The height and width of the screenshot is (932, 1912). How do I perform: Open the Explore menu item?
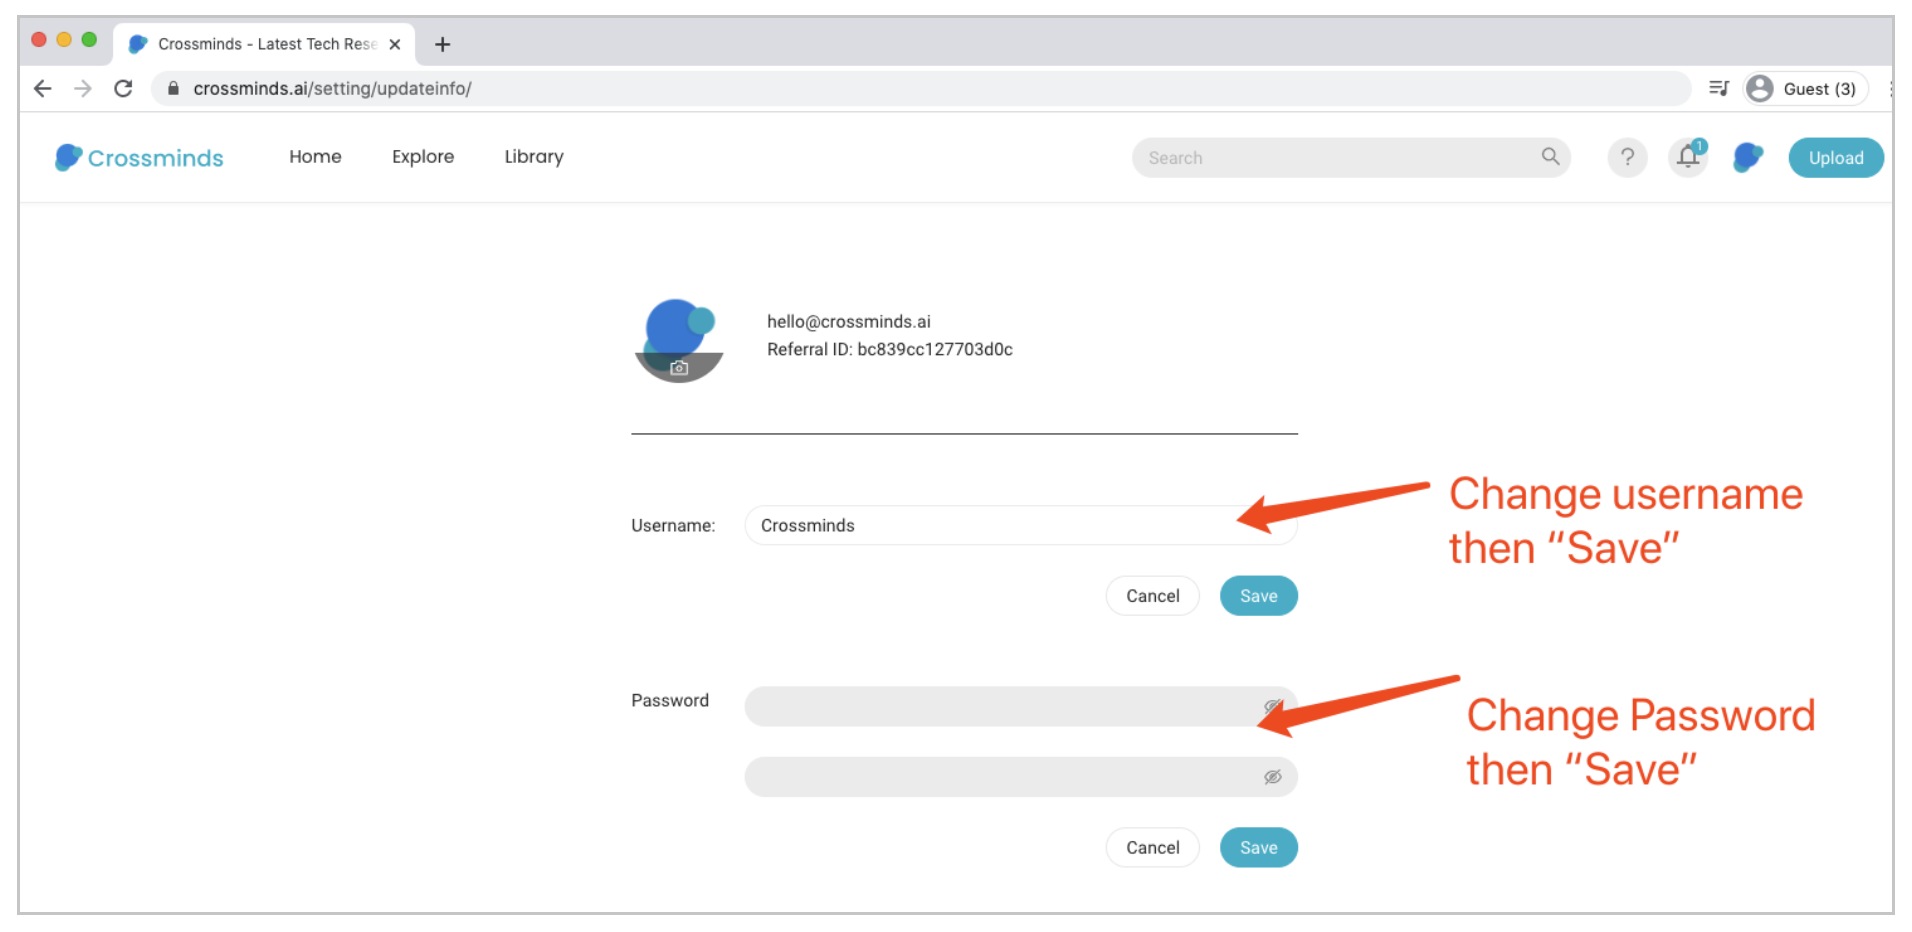coord(423,156)
